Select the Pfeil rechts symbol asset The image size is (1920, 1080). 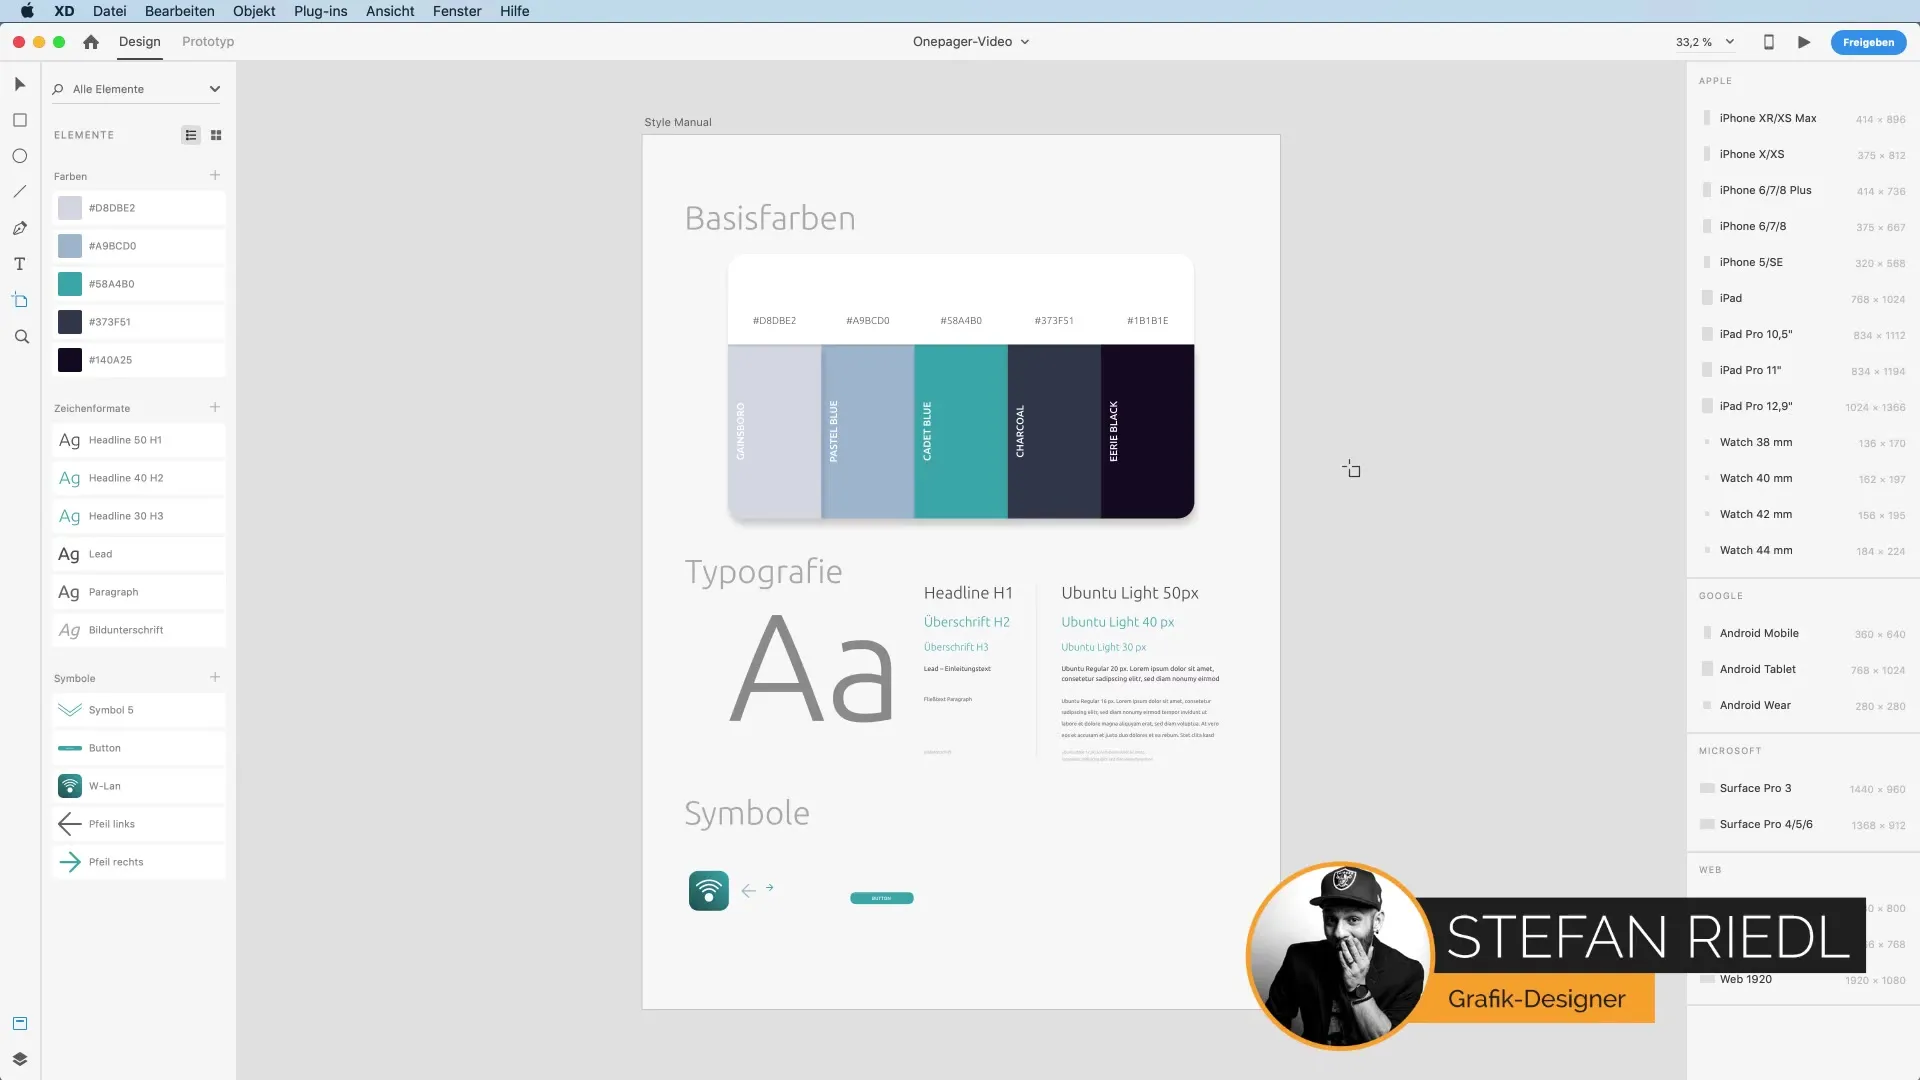pos(139,862)
